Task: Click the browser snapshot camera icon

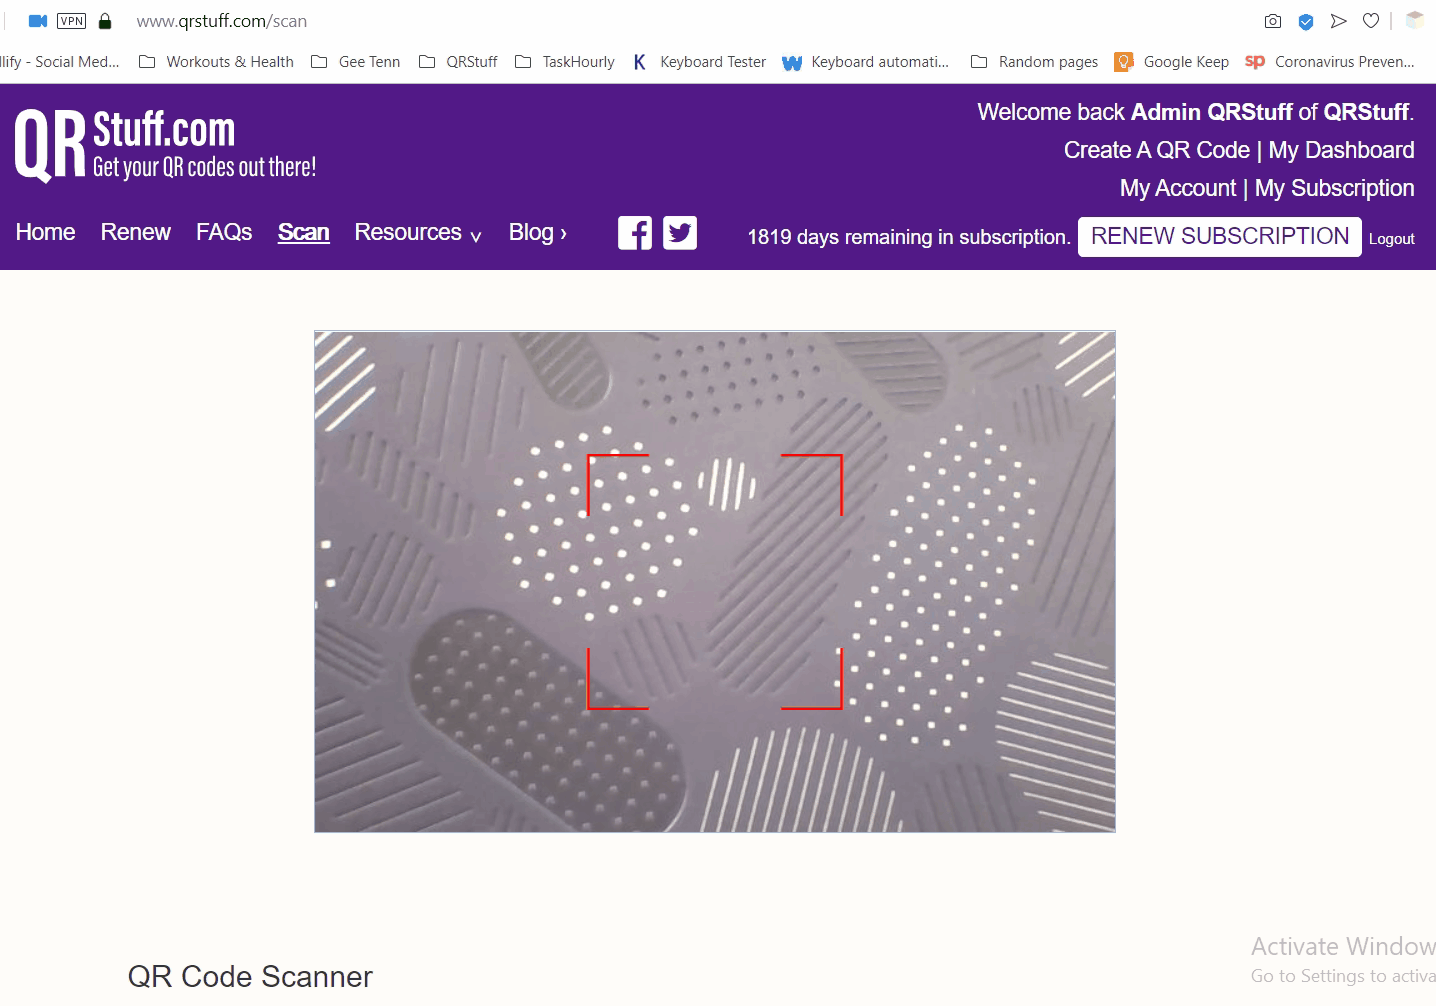Action: 1273,21
